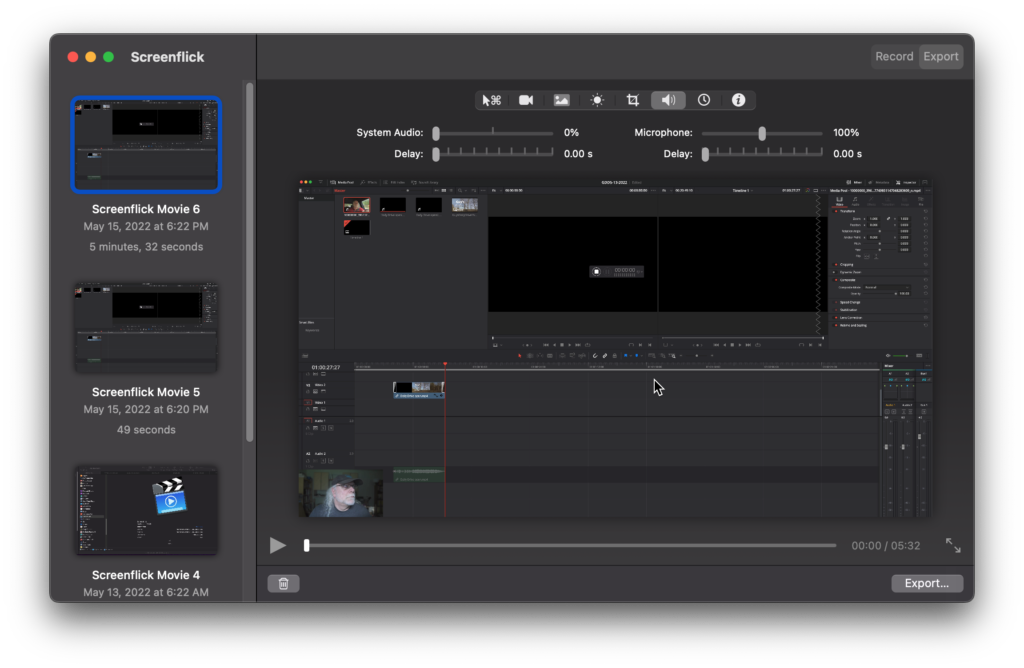This screenshot has height=668, width=1024.
Task: Click the '49 seconds' duration text
Action: coord(146,430)
